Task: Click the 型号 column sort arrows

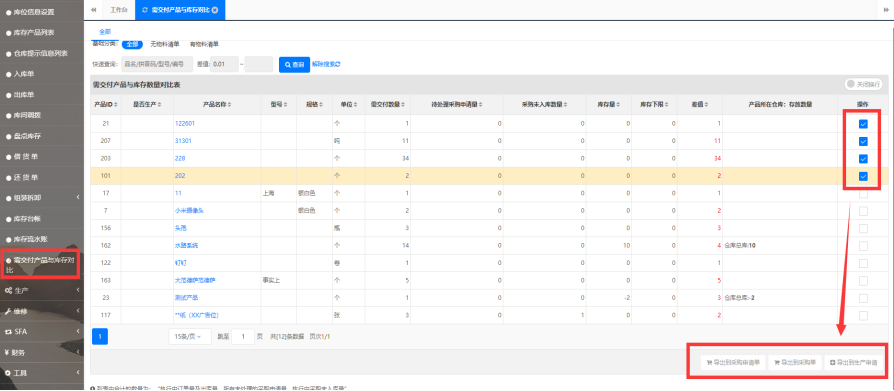Action: click(x=286, y=105)
